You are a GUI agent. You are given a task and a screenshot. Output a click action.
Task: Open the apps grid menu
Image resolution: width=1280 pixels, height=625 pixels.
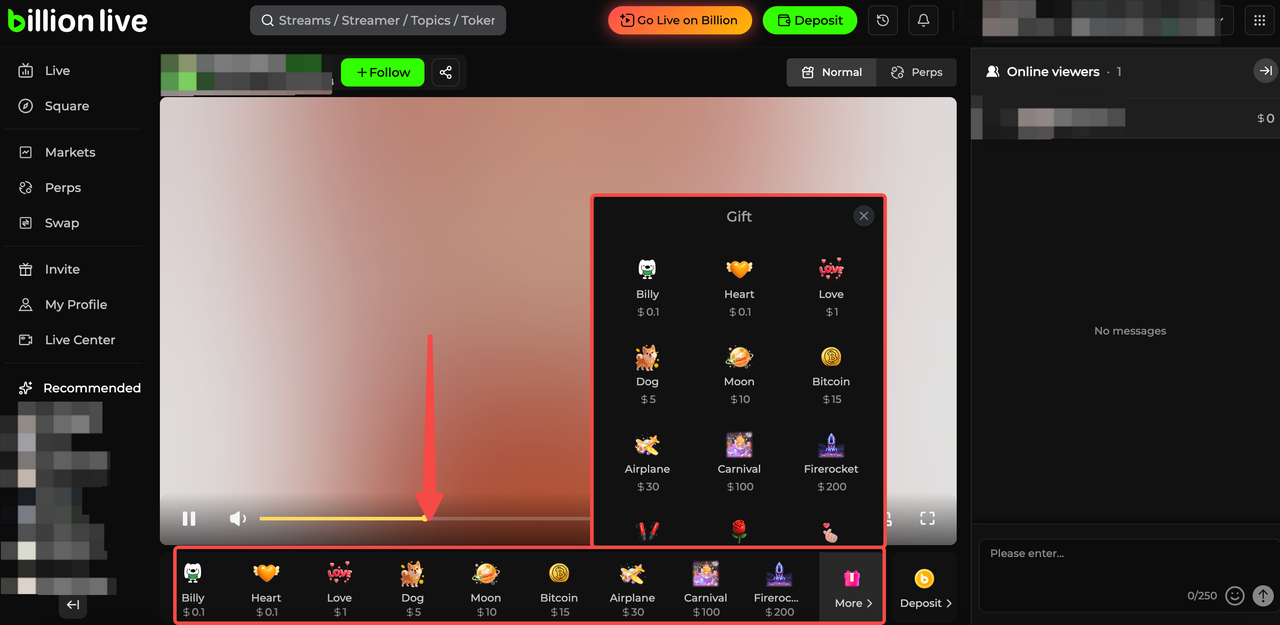[x=1259, y=20]
